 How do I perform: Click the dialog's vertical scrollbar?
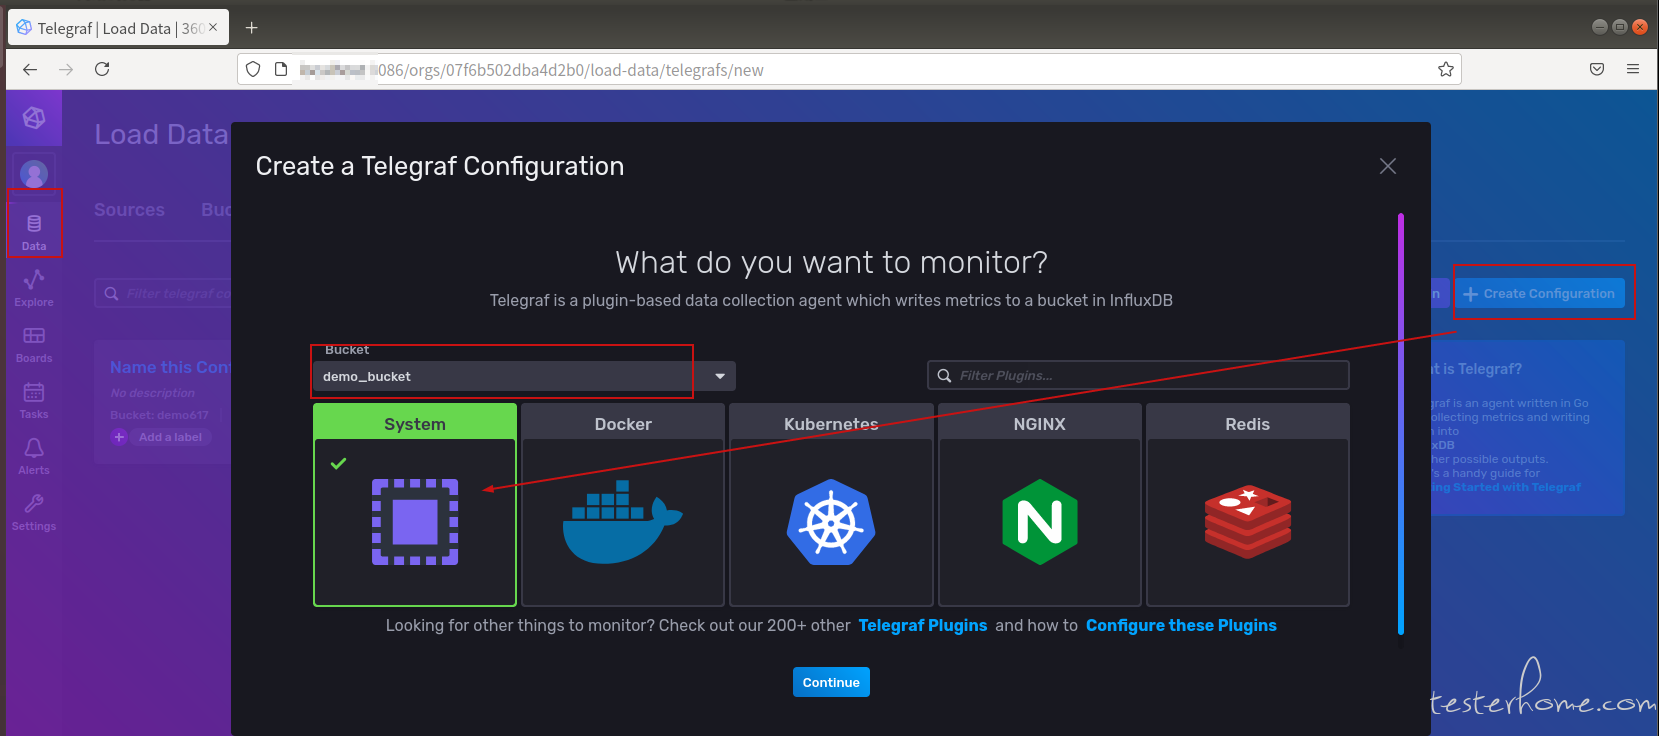1401,424
